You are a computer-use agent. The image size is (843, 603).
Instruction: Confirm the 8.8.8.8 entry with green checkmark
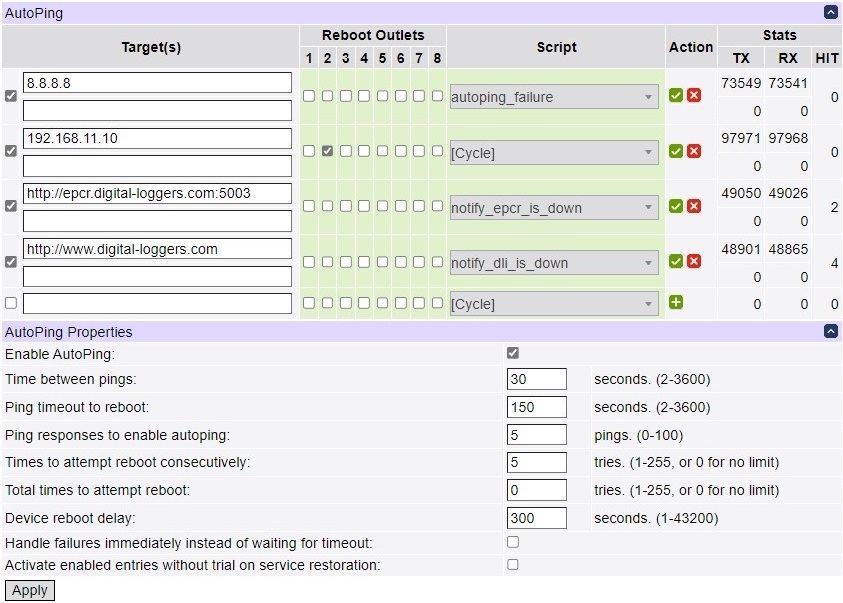[676, 96]
